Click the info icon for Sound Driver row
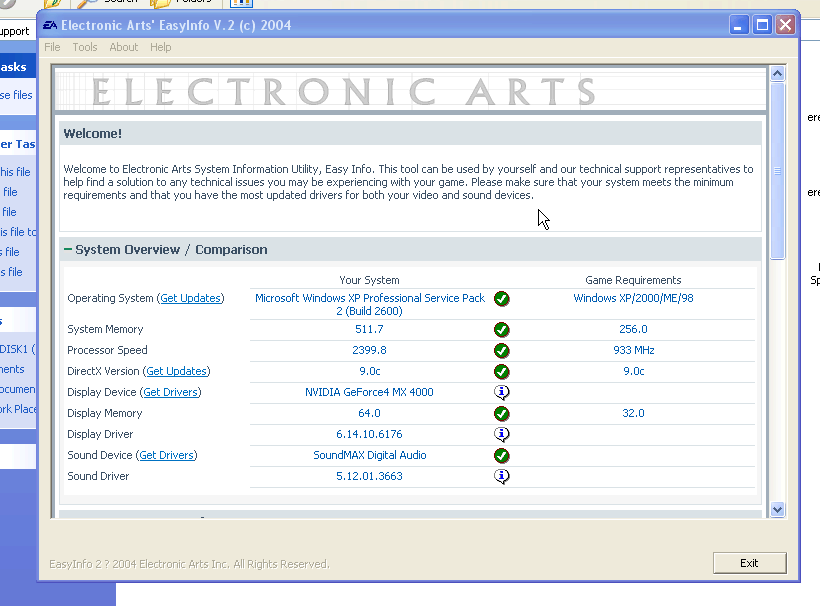This screenshot has width=820, height=606. (502, 476)
